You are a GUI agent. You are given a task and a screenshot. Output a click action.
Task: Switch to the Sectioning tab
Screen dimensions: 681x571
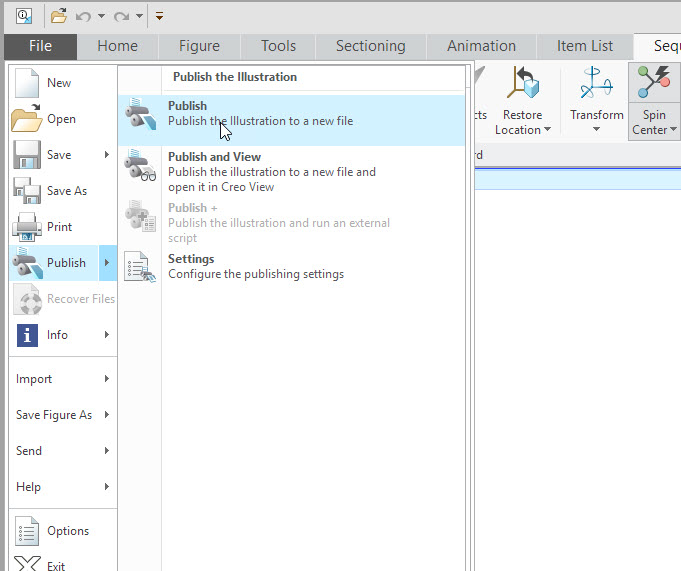[x=370, y=46]
